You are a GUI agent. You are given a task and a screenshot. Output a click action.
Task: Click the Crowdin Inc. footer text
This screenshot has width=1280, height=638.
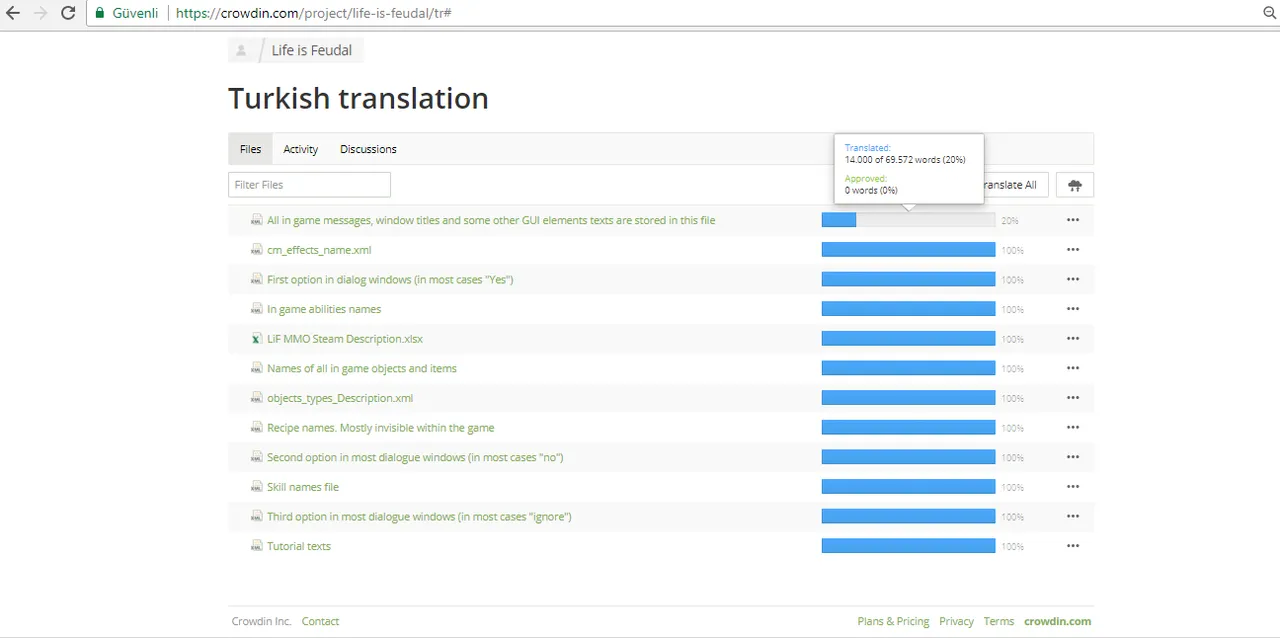(261, 621)
